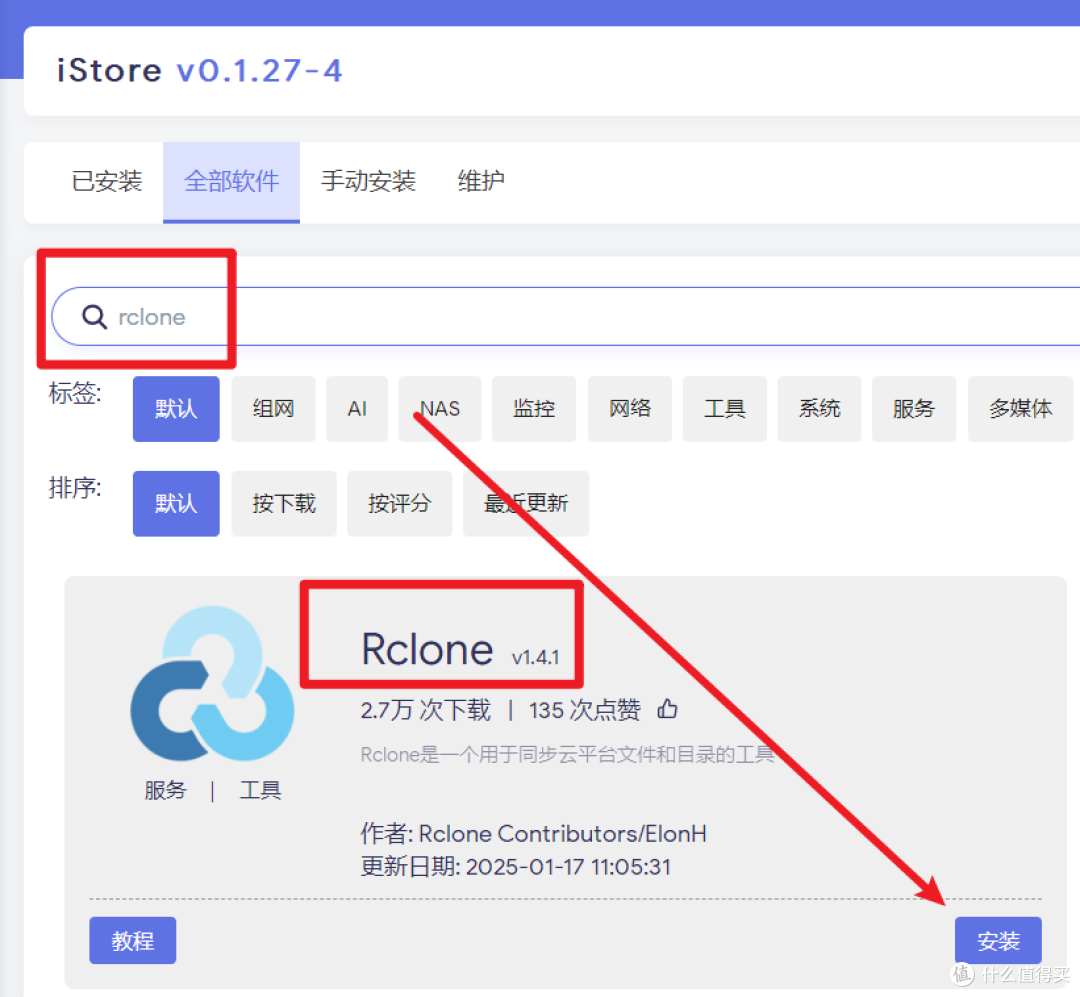1080x997 pixels.
Task: Select the 默认 sort order
Action: (176, 504)
